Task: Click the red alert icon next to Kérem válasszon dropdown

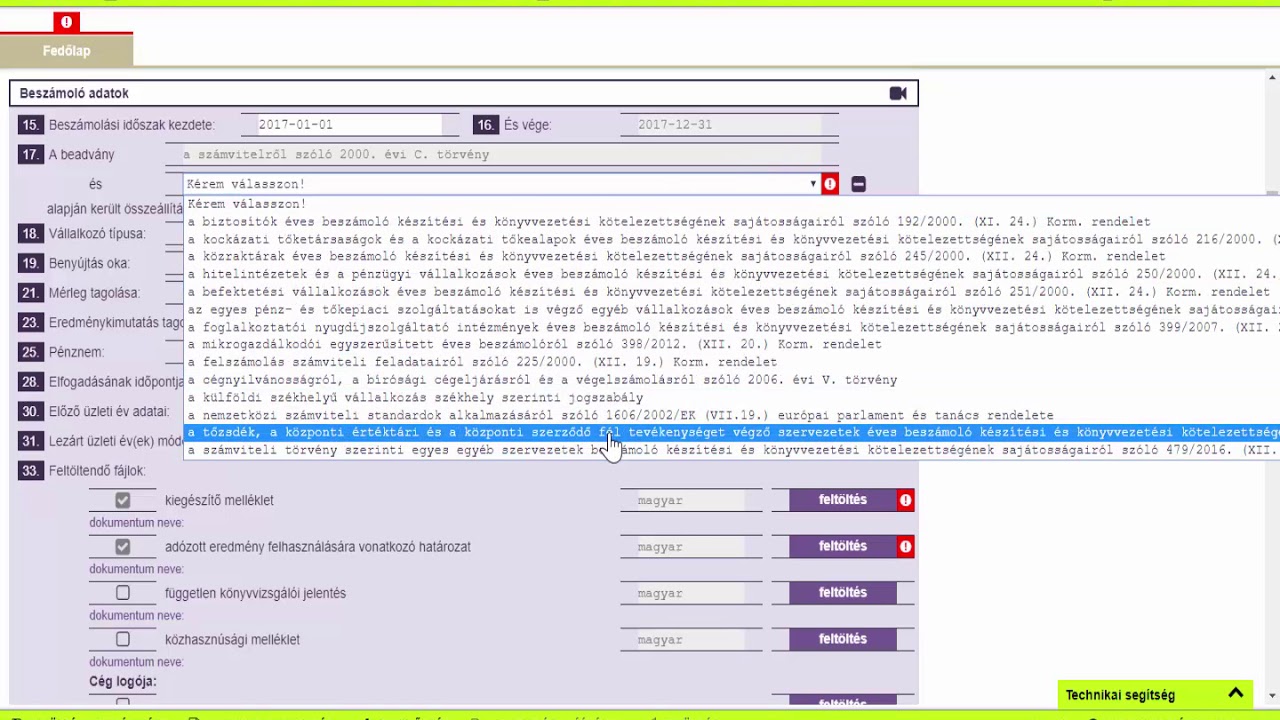Action: point(830,184)
